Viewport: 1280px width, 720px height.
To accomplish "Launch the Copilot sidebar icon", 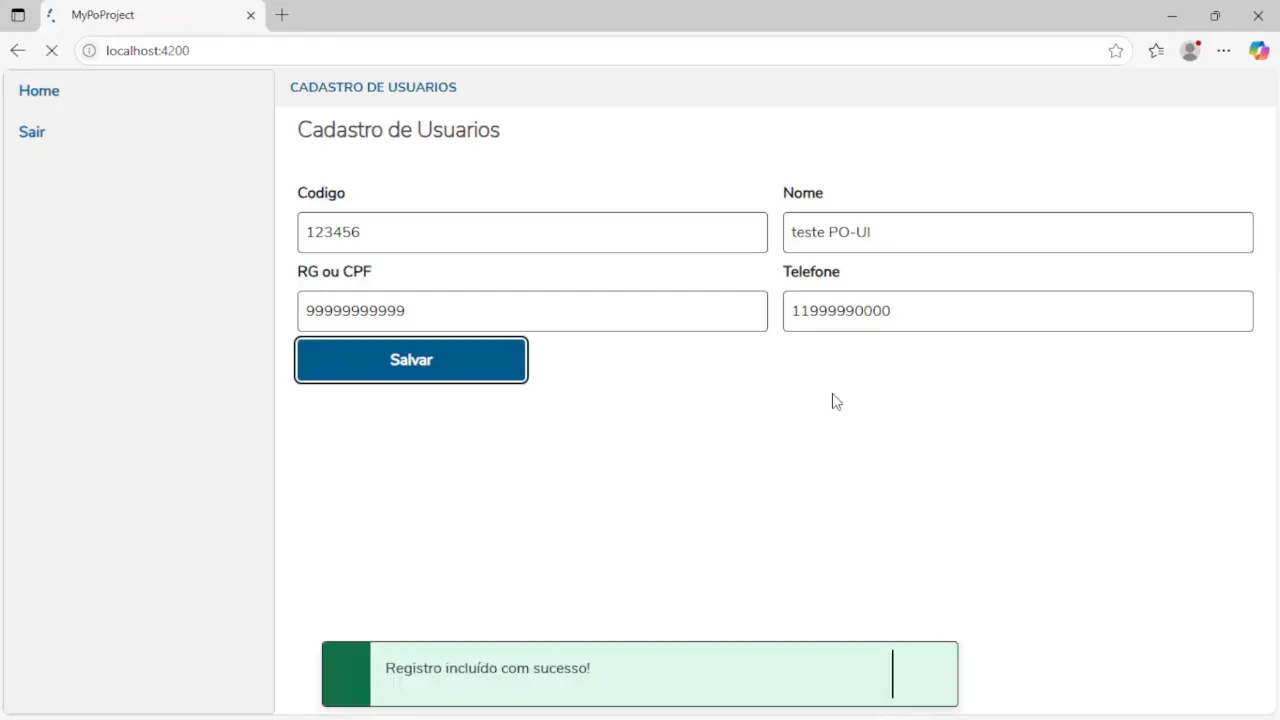I will [1259, 51].
